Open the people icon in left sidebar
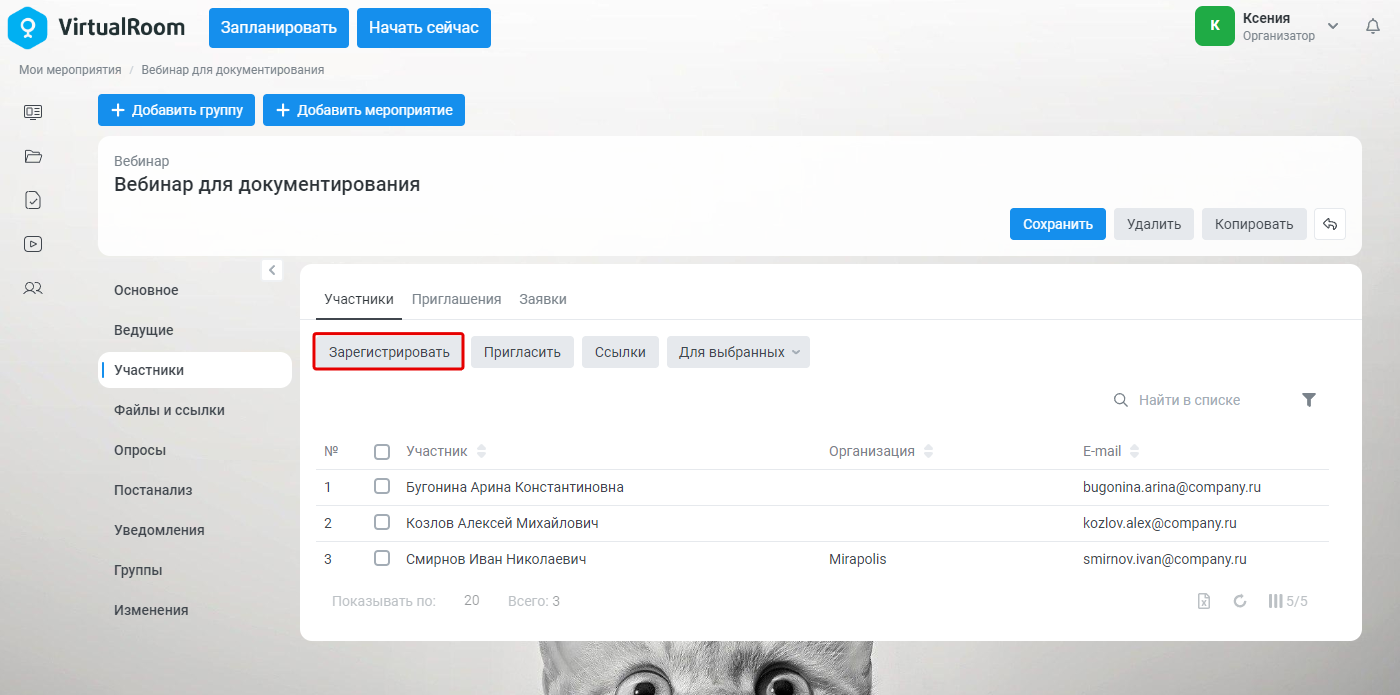1400x695 pixels. pyautogui.click(x=33, y=288)
